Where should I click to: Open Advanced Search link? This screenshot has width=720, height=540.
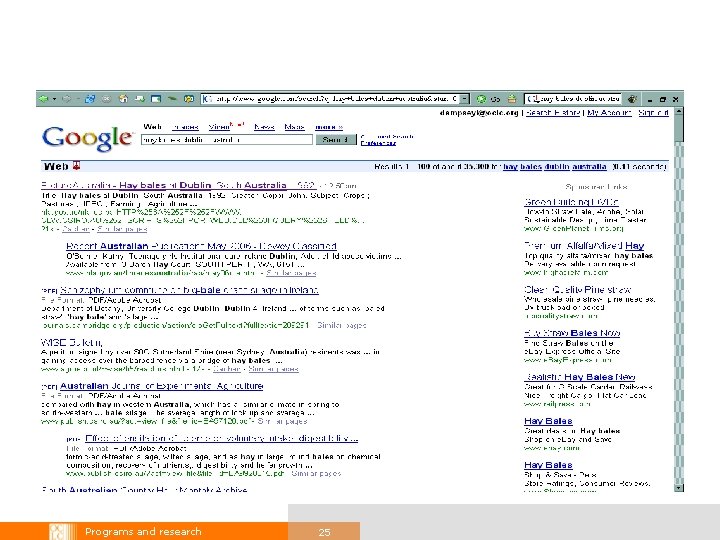[387, 136]
